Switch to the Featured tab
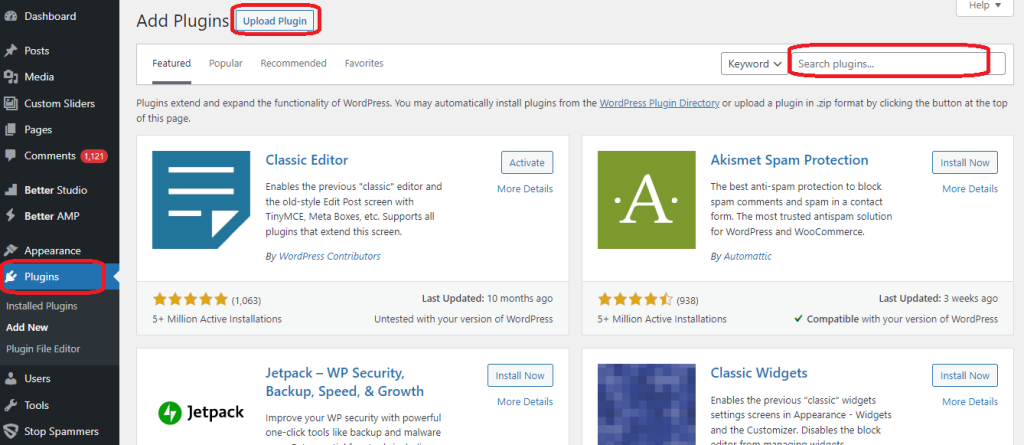This screenshot has height=445, width=1024. tap(172, 63)
